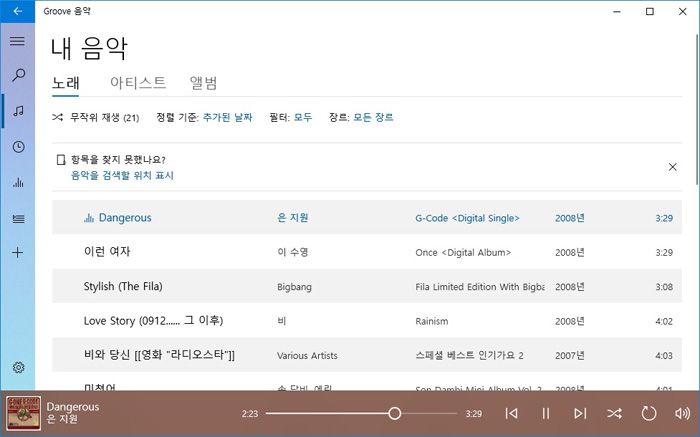The height and width of the screenshot is (437, 700).
Task: Click artist 이 수영
Action: (x=293, y=252)
